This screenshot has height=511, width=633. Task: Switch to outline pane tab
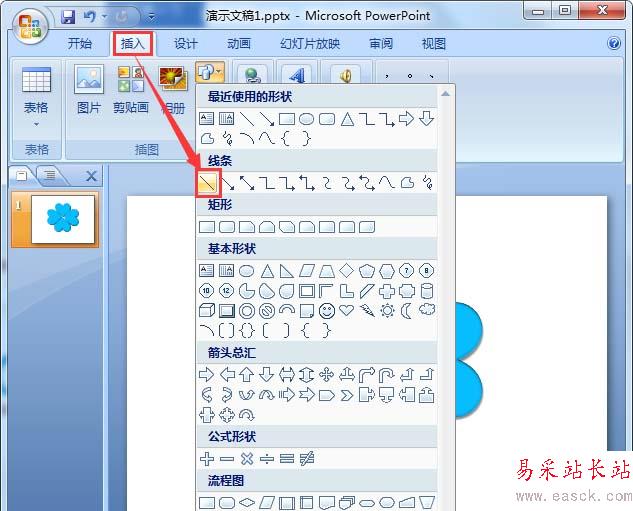tap(50, 175)
